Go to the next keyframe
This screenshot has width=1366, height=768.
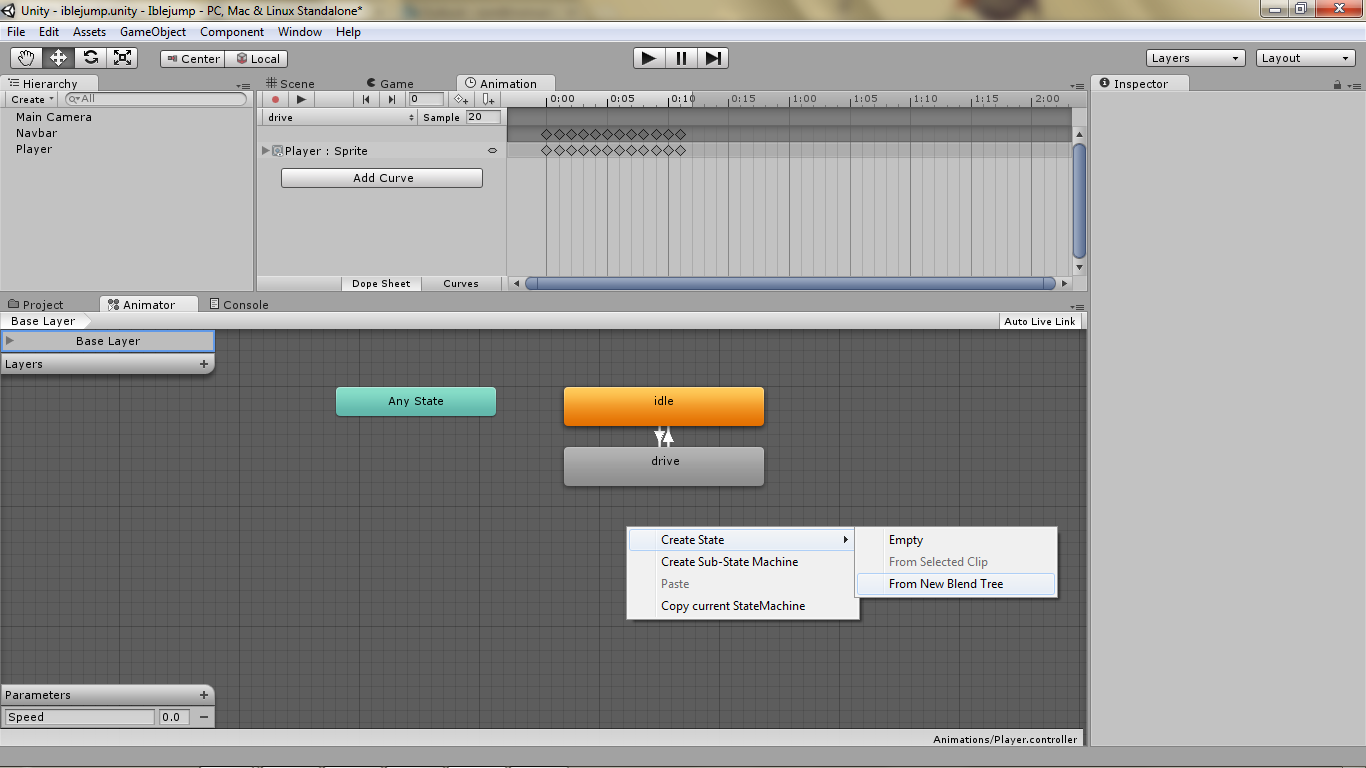pyautogui.click(x=392, y=99)
